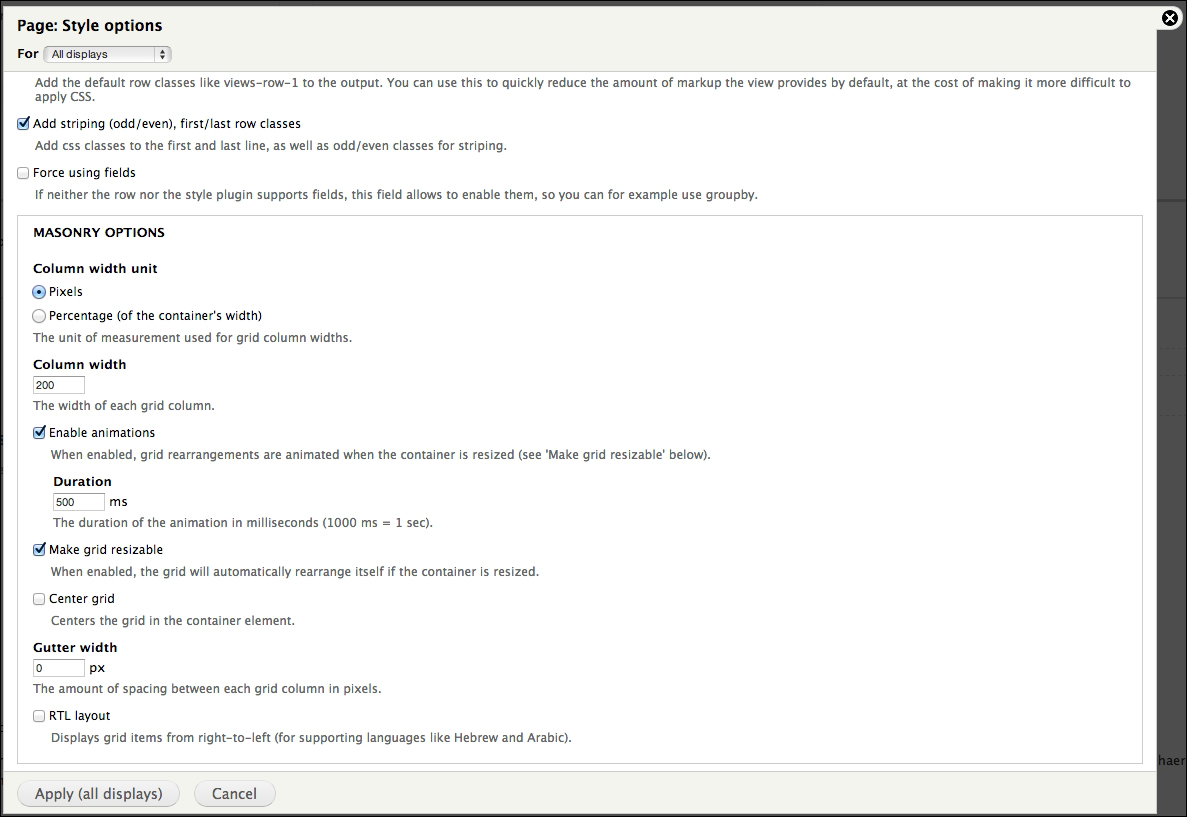Image resolution: width=1187 pixels, height=817 pixels.
Task: Toggle Add striping first/last row classes
Action: pos(24,124)
